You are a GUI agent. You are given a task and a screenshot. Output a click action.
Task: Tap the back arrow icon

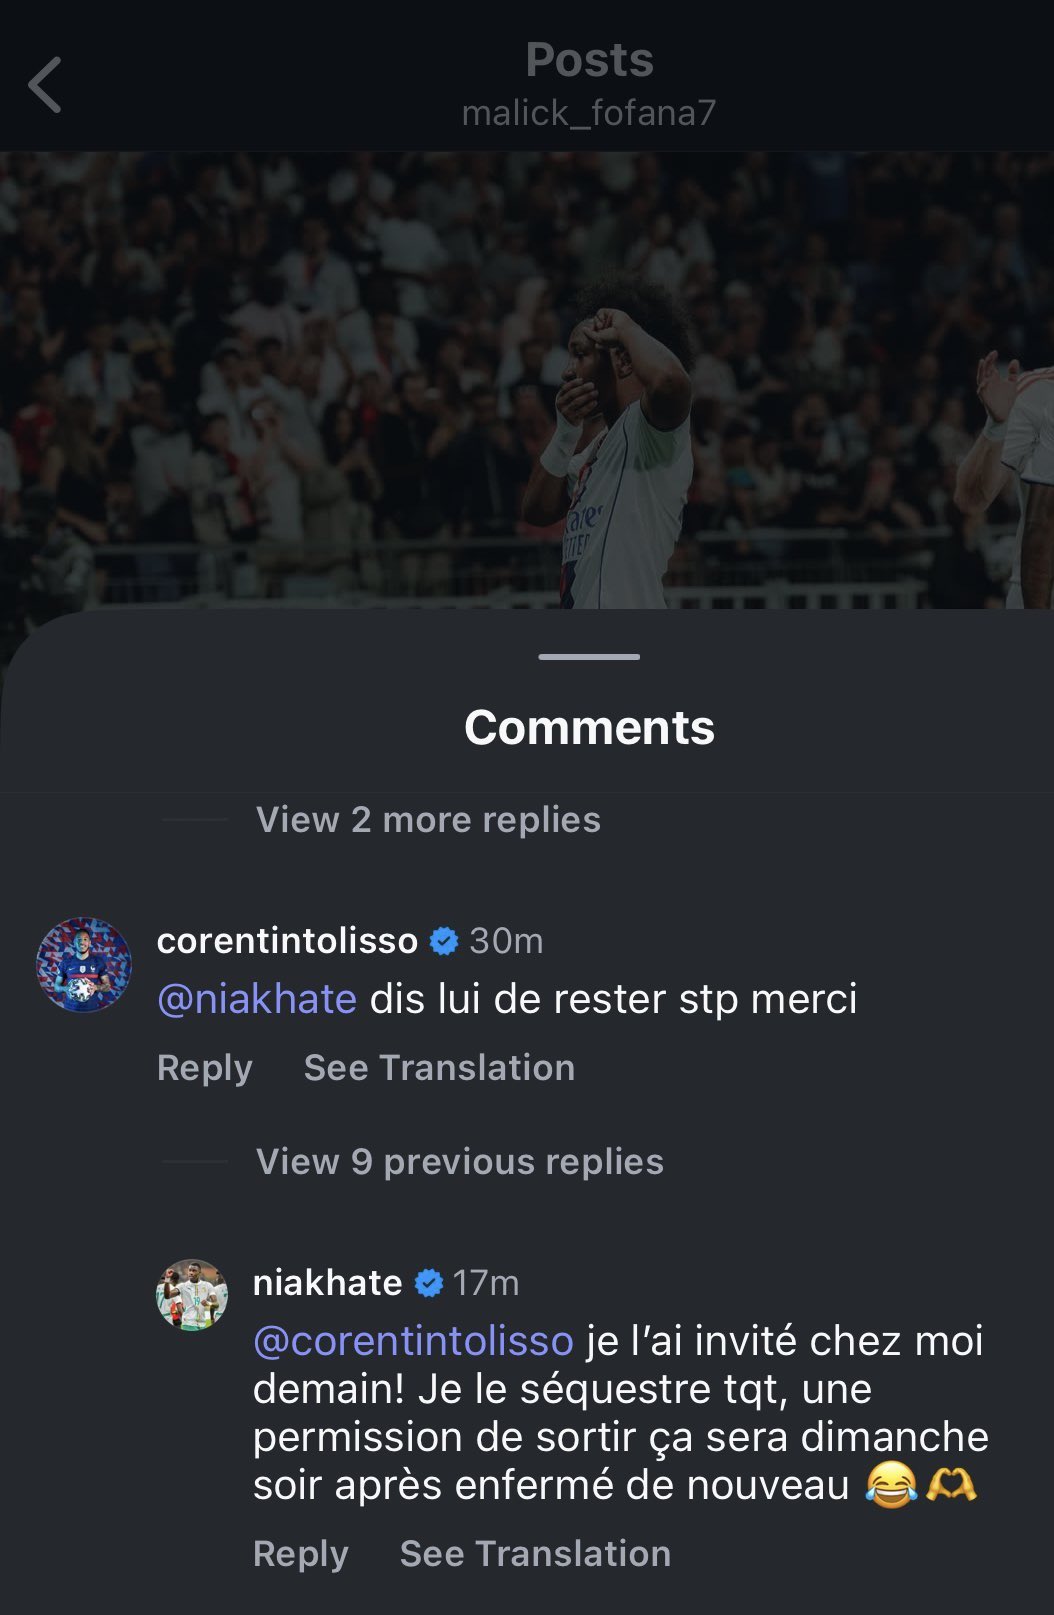45,85
